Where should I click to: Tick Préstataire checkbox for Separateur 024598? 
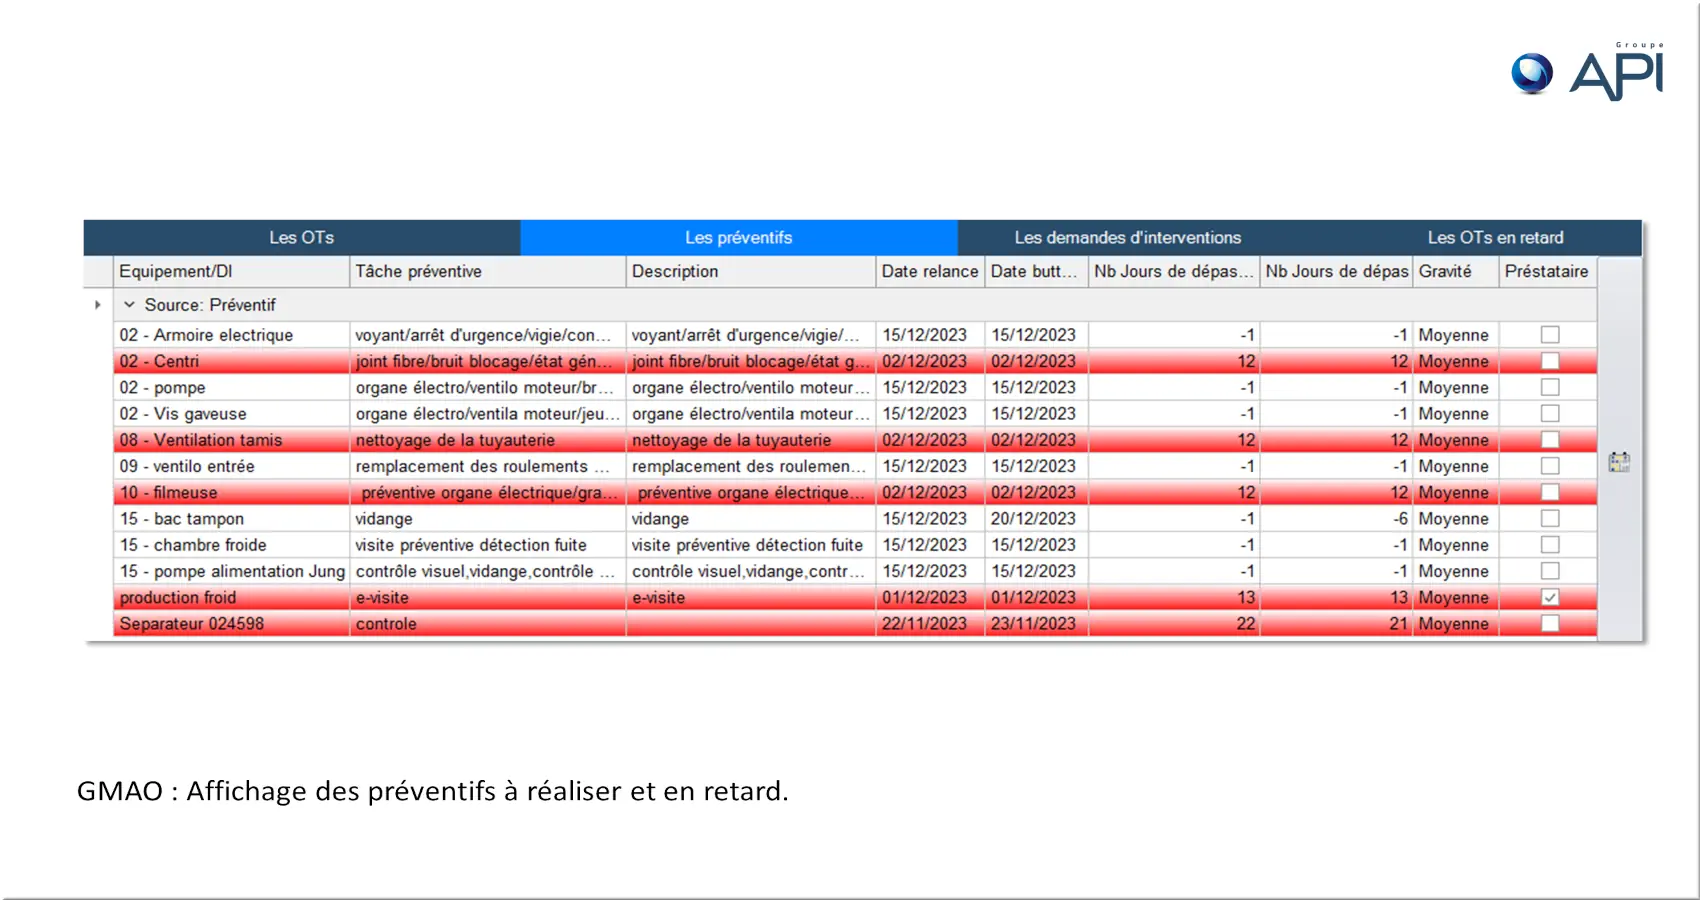(1550, 623)
